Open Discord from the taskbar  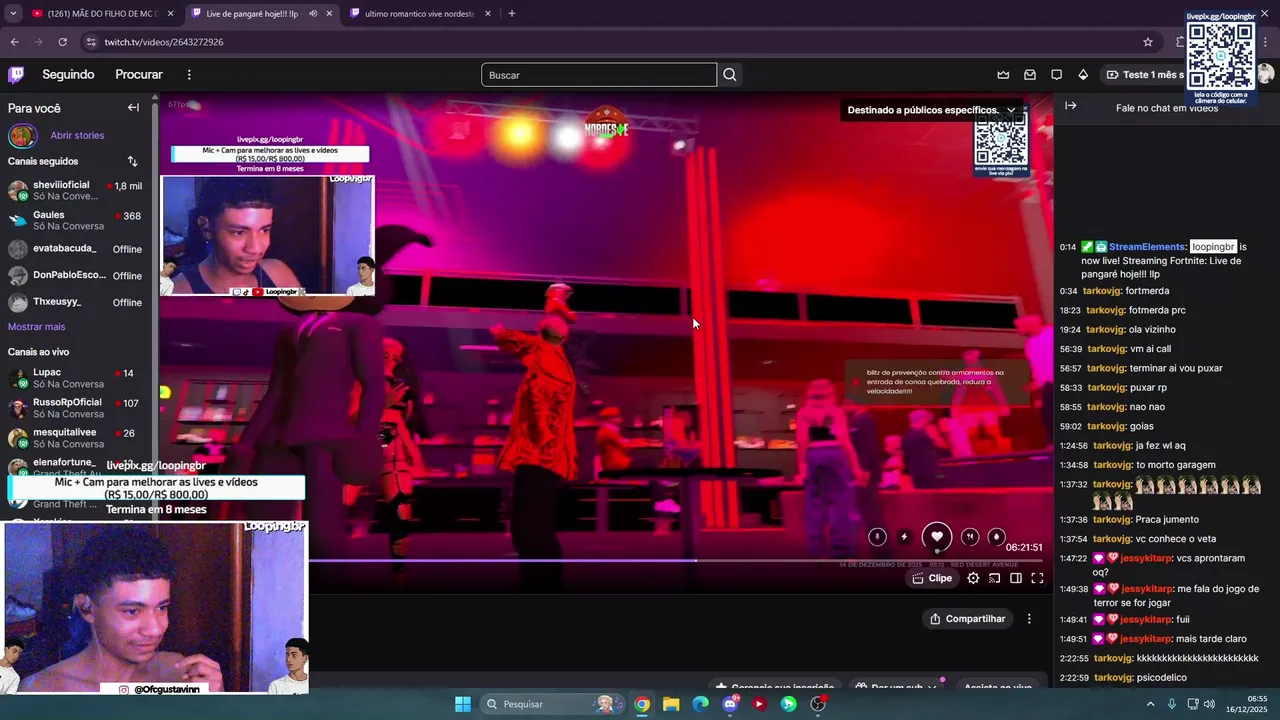(730, 704)
